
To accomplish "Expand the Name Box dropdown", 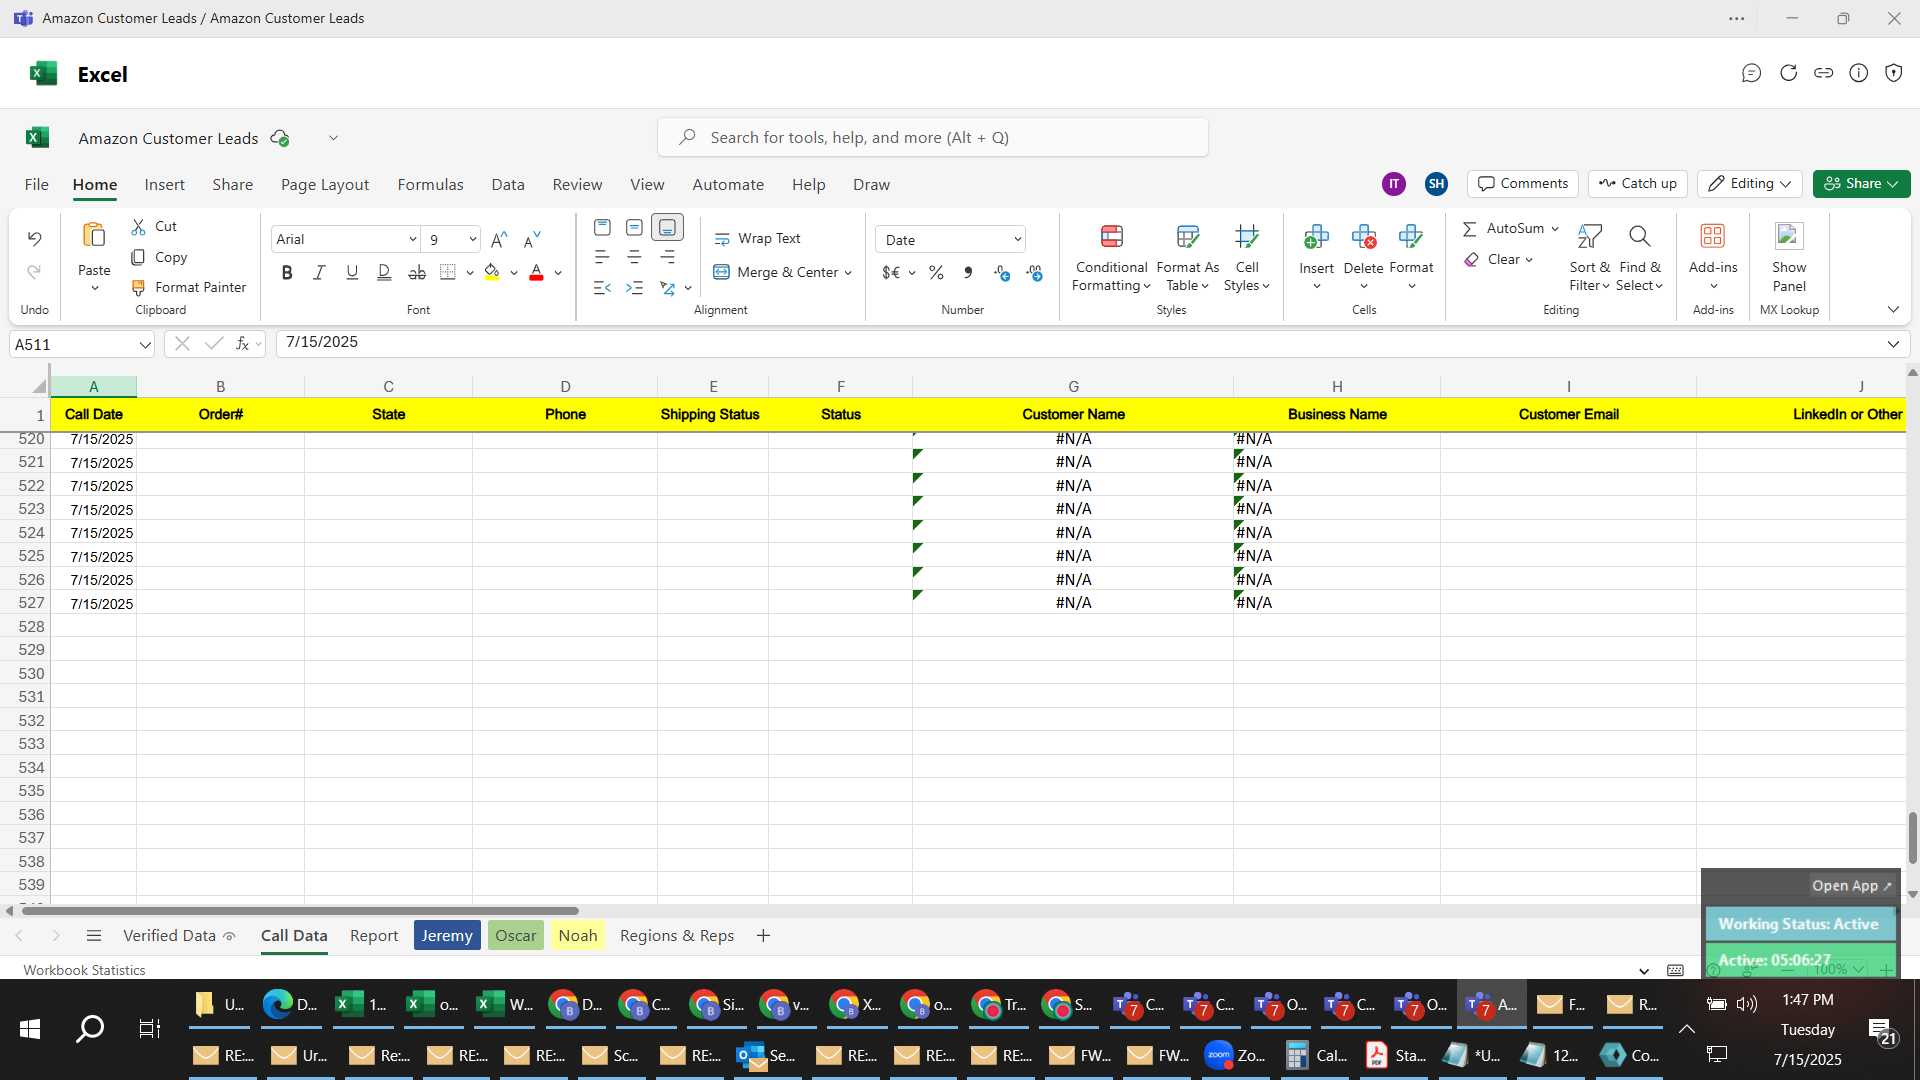I will click(x=144, y=344).
